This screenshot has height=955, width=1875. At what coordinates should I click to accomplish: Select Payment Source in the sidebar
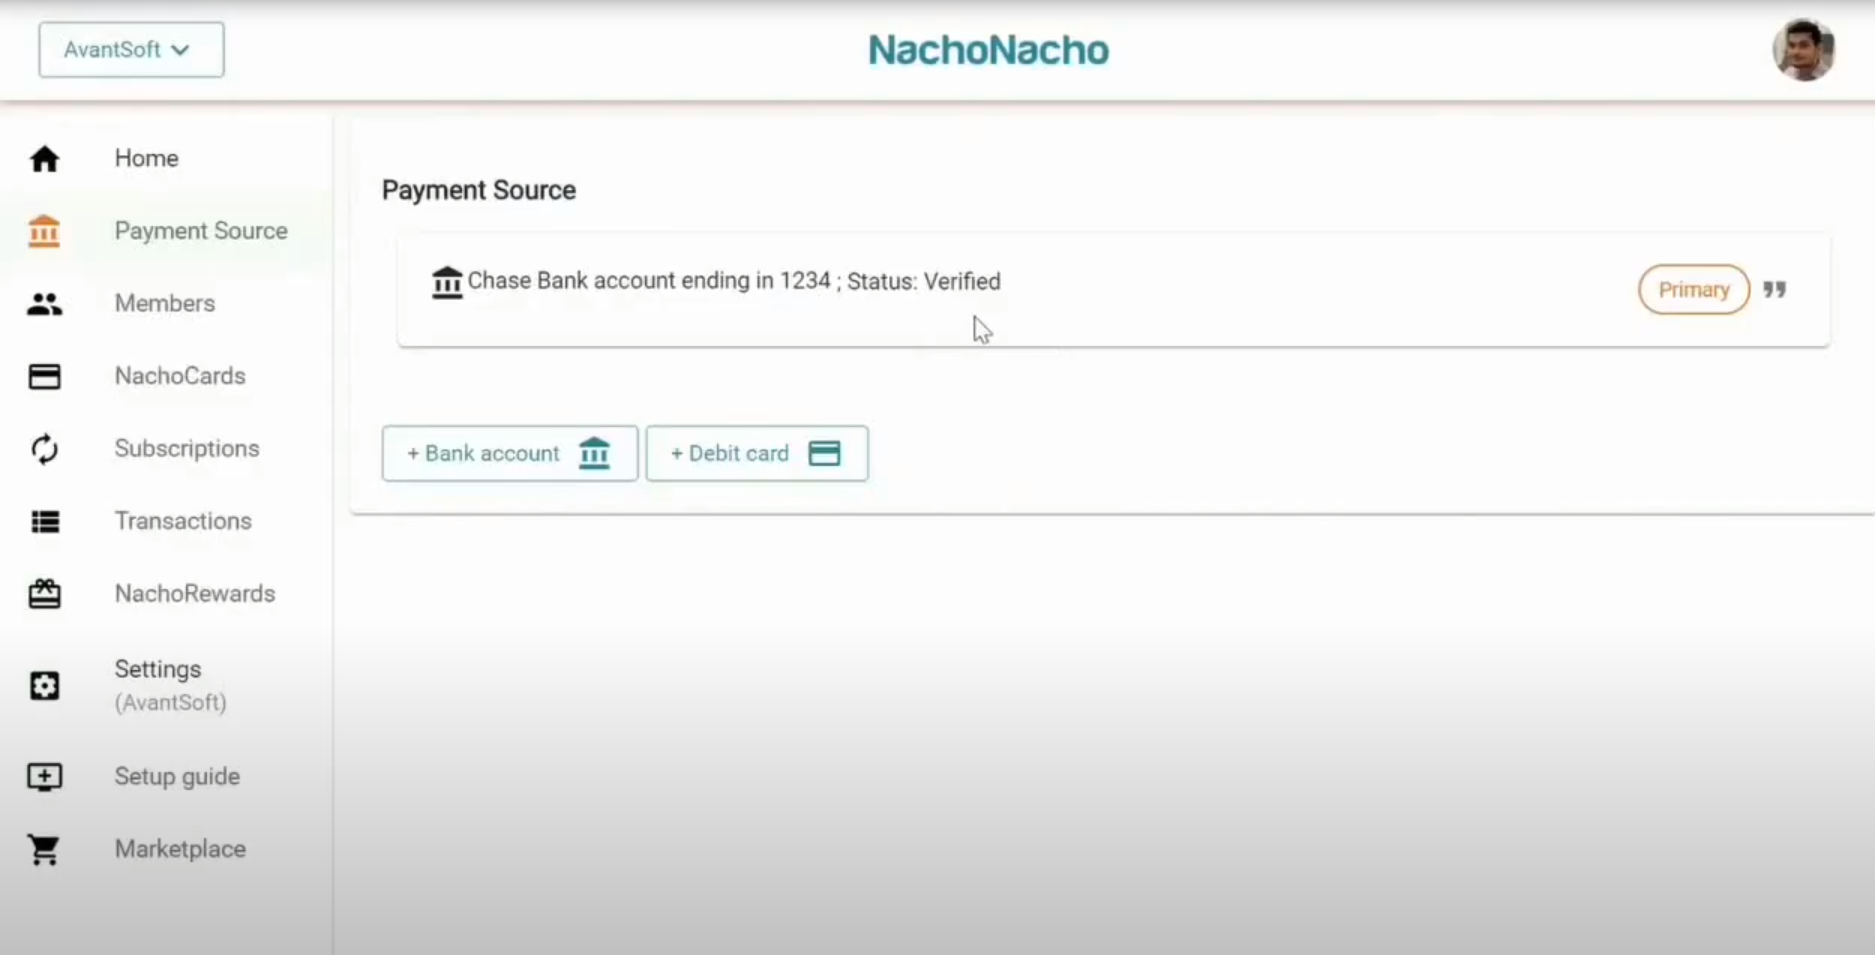click(201, 231)
